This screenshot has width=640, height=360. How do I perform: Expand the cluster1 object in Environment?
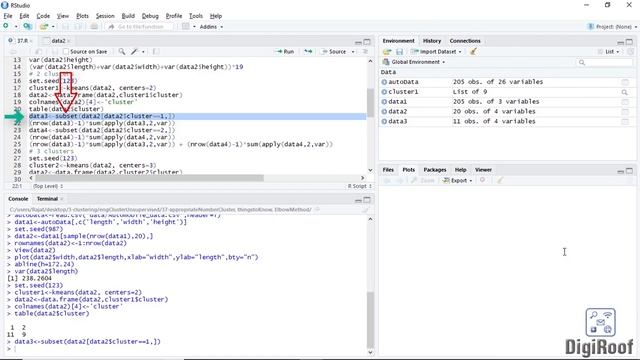pyautogui.click(x=384, y=92)
